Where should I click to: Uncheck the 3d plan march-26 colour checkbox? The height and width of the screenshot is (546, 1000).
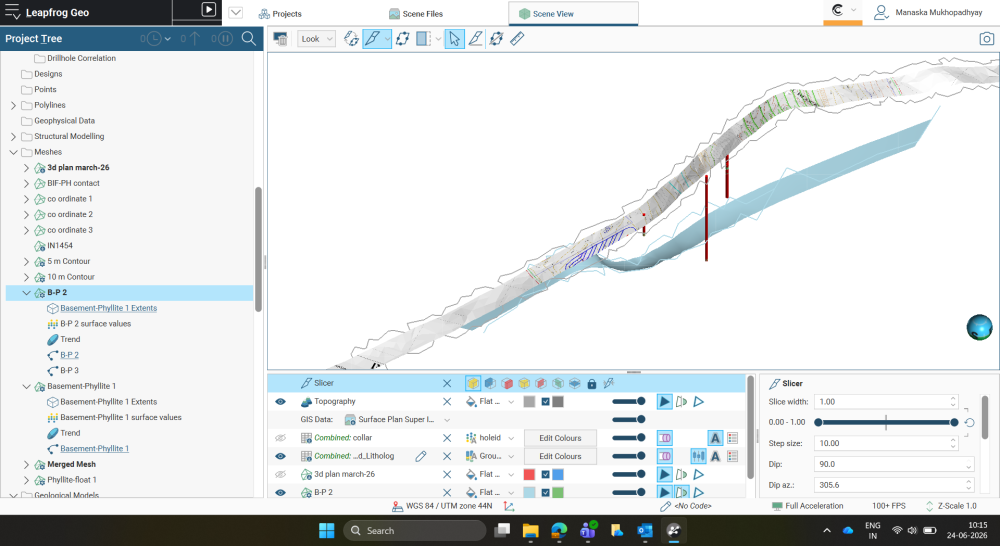click(545, 475)
